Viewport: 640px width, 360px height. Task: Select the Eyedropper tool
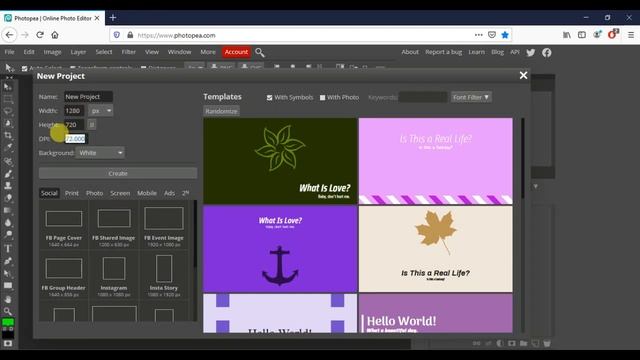tap(8, 147)
